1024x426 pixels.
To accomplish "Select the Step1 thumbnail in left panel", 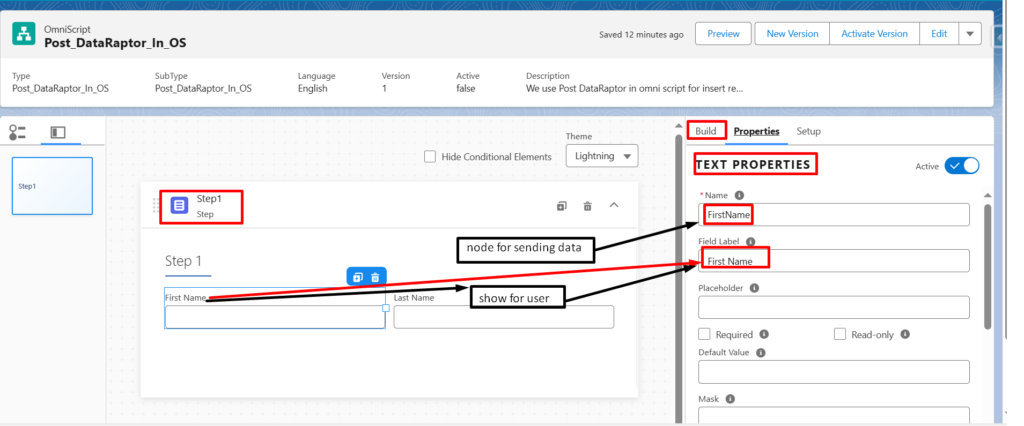I will pos(52,186).
